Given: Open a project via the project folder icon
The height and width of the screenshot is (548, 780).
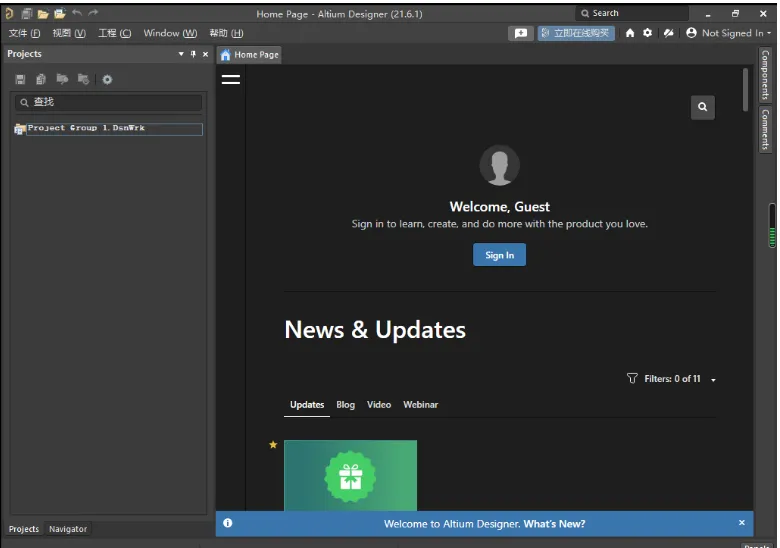Looking at the screenshot, I should click(60, 13).
